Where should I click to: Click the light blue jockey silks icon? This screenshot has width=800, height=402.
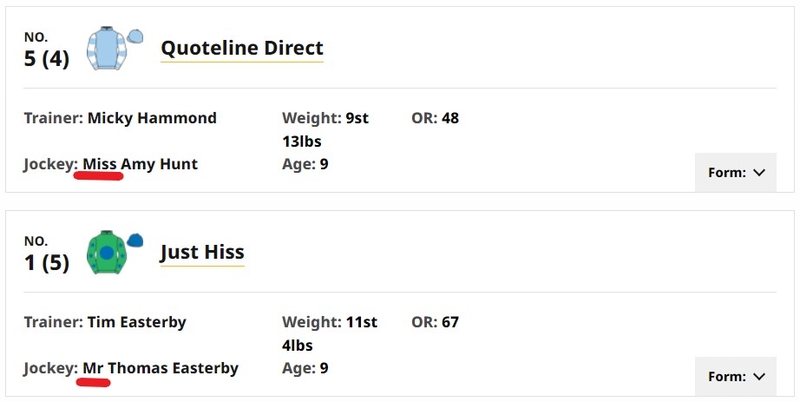[x=107, y=48]
